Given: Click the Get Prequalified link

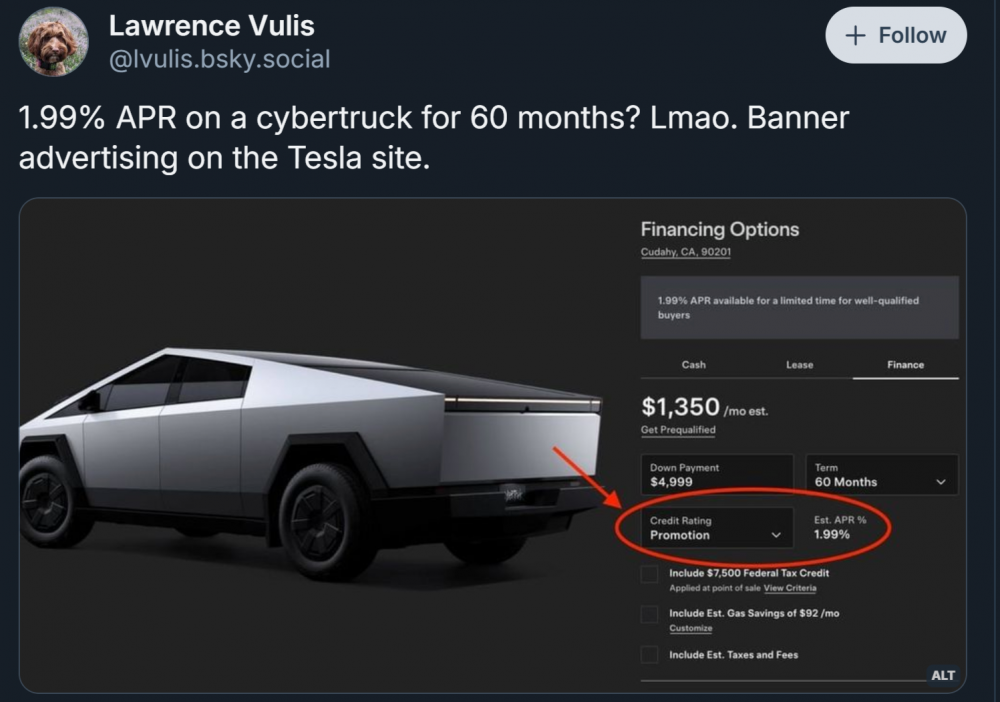Looking at the screenshot, I should coord(678,430).
